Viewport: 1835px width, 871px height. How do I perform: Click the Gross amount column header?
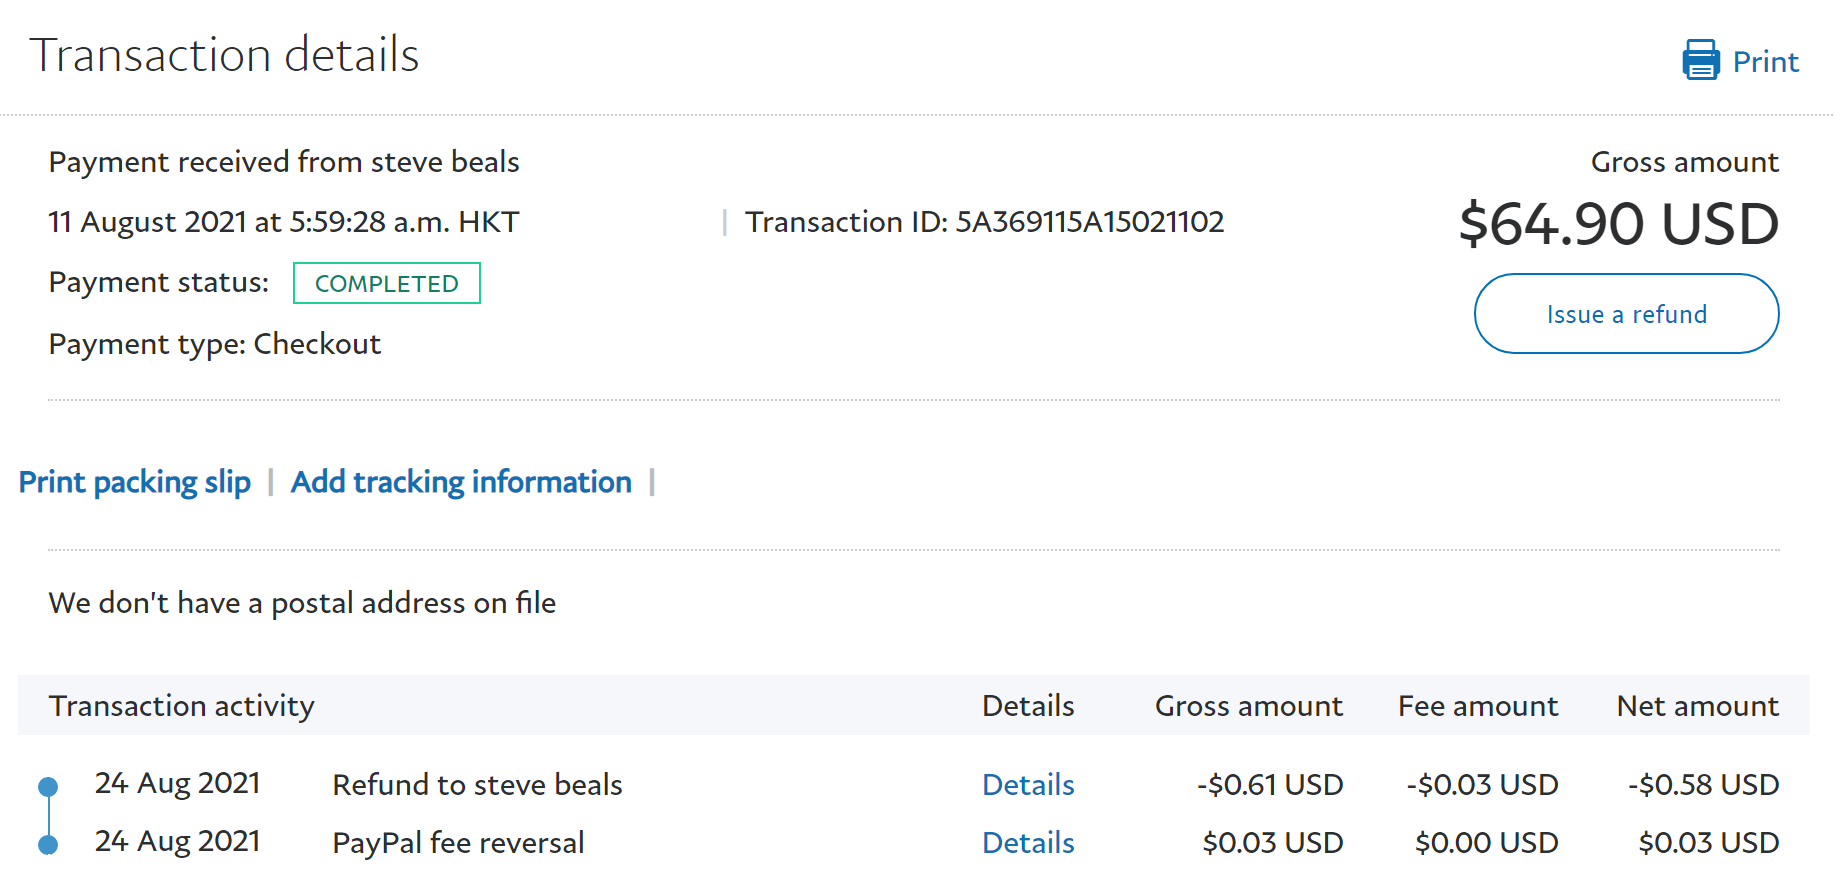pyautogui.click(x=1248, y=706)
